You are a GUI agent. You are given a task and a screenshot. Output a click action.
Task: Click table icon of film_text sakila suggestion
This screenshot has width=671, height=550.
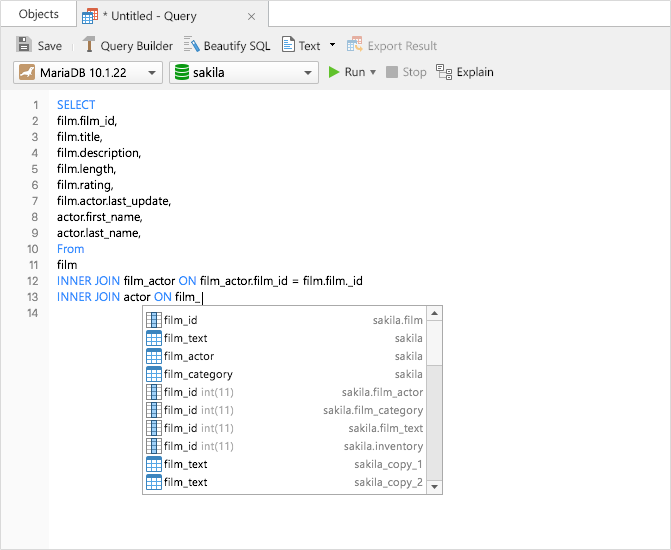click(x=154, y=338)
